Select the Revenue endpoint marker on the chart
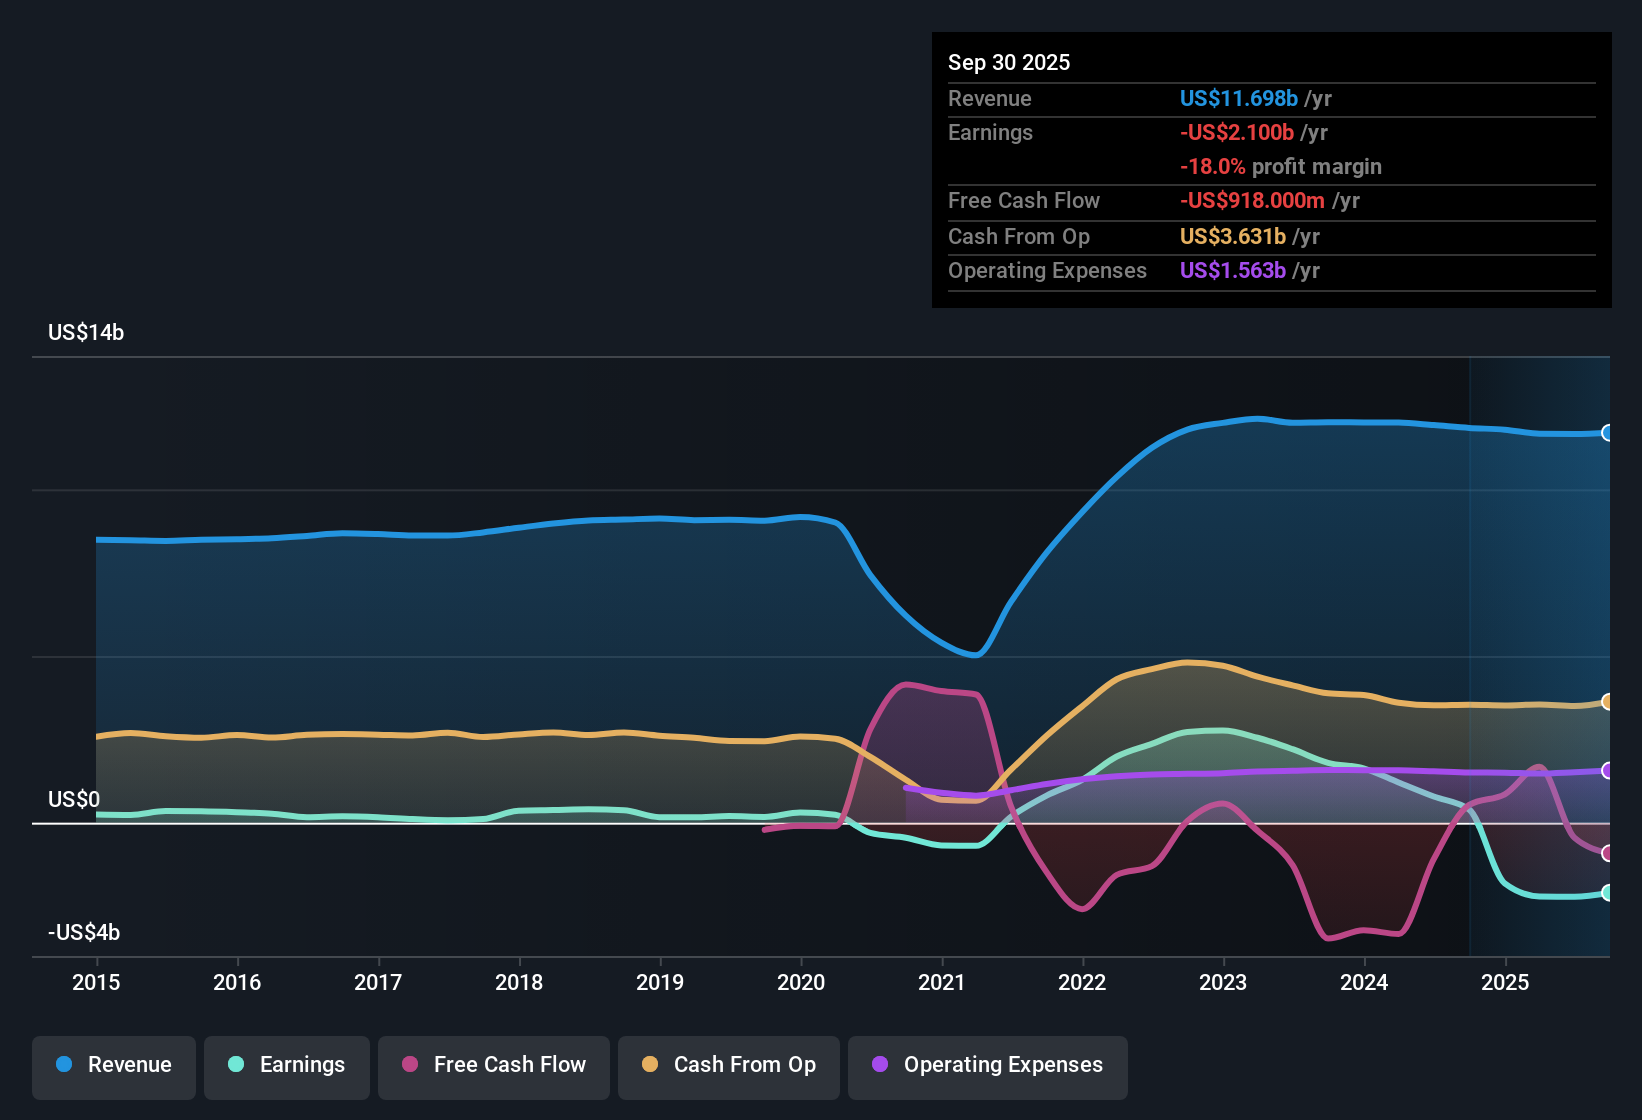Screen dimensions: 1642x1120 [1607, 433]
